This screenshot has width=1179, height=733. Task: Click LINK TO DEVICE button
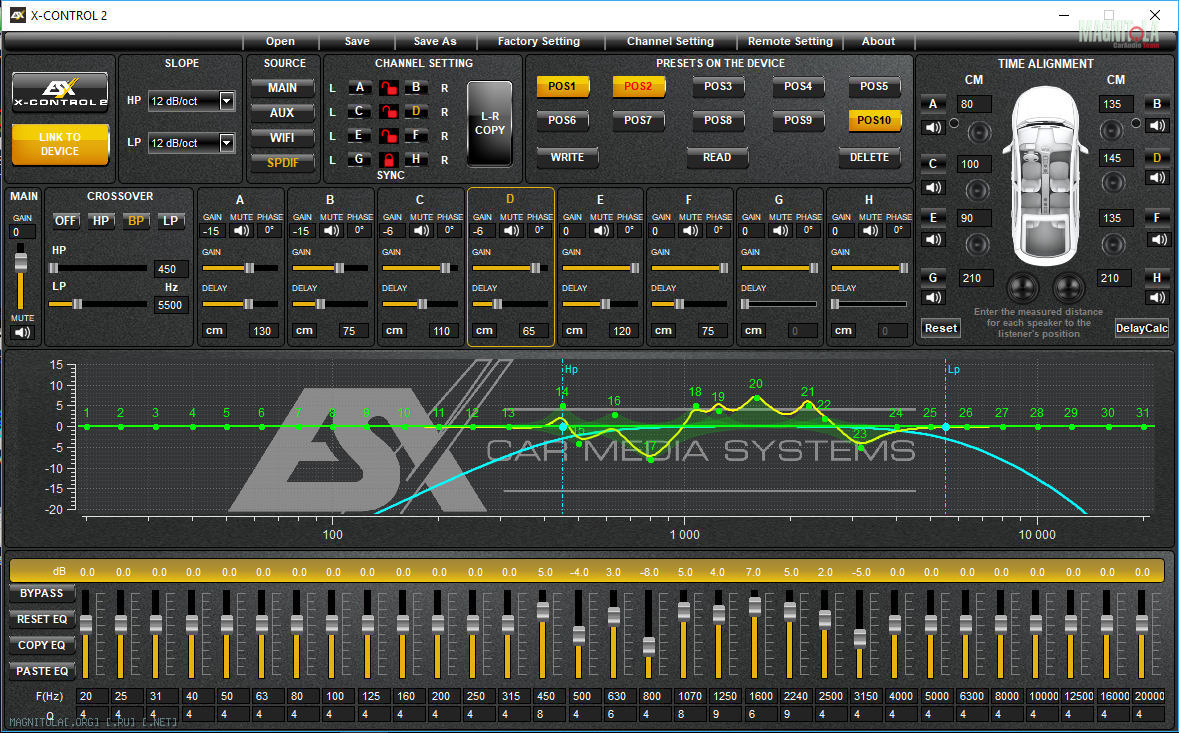click(x=60, y=144)
